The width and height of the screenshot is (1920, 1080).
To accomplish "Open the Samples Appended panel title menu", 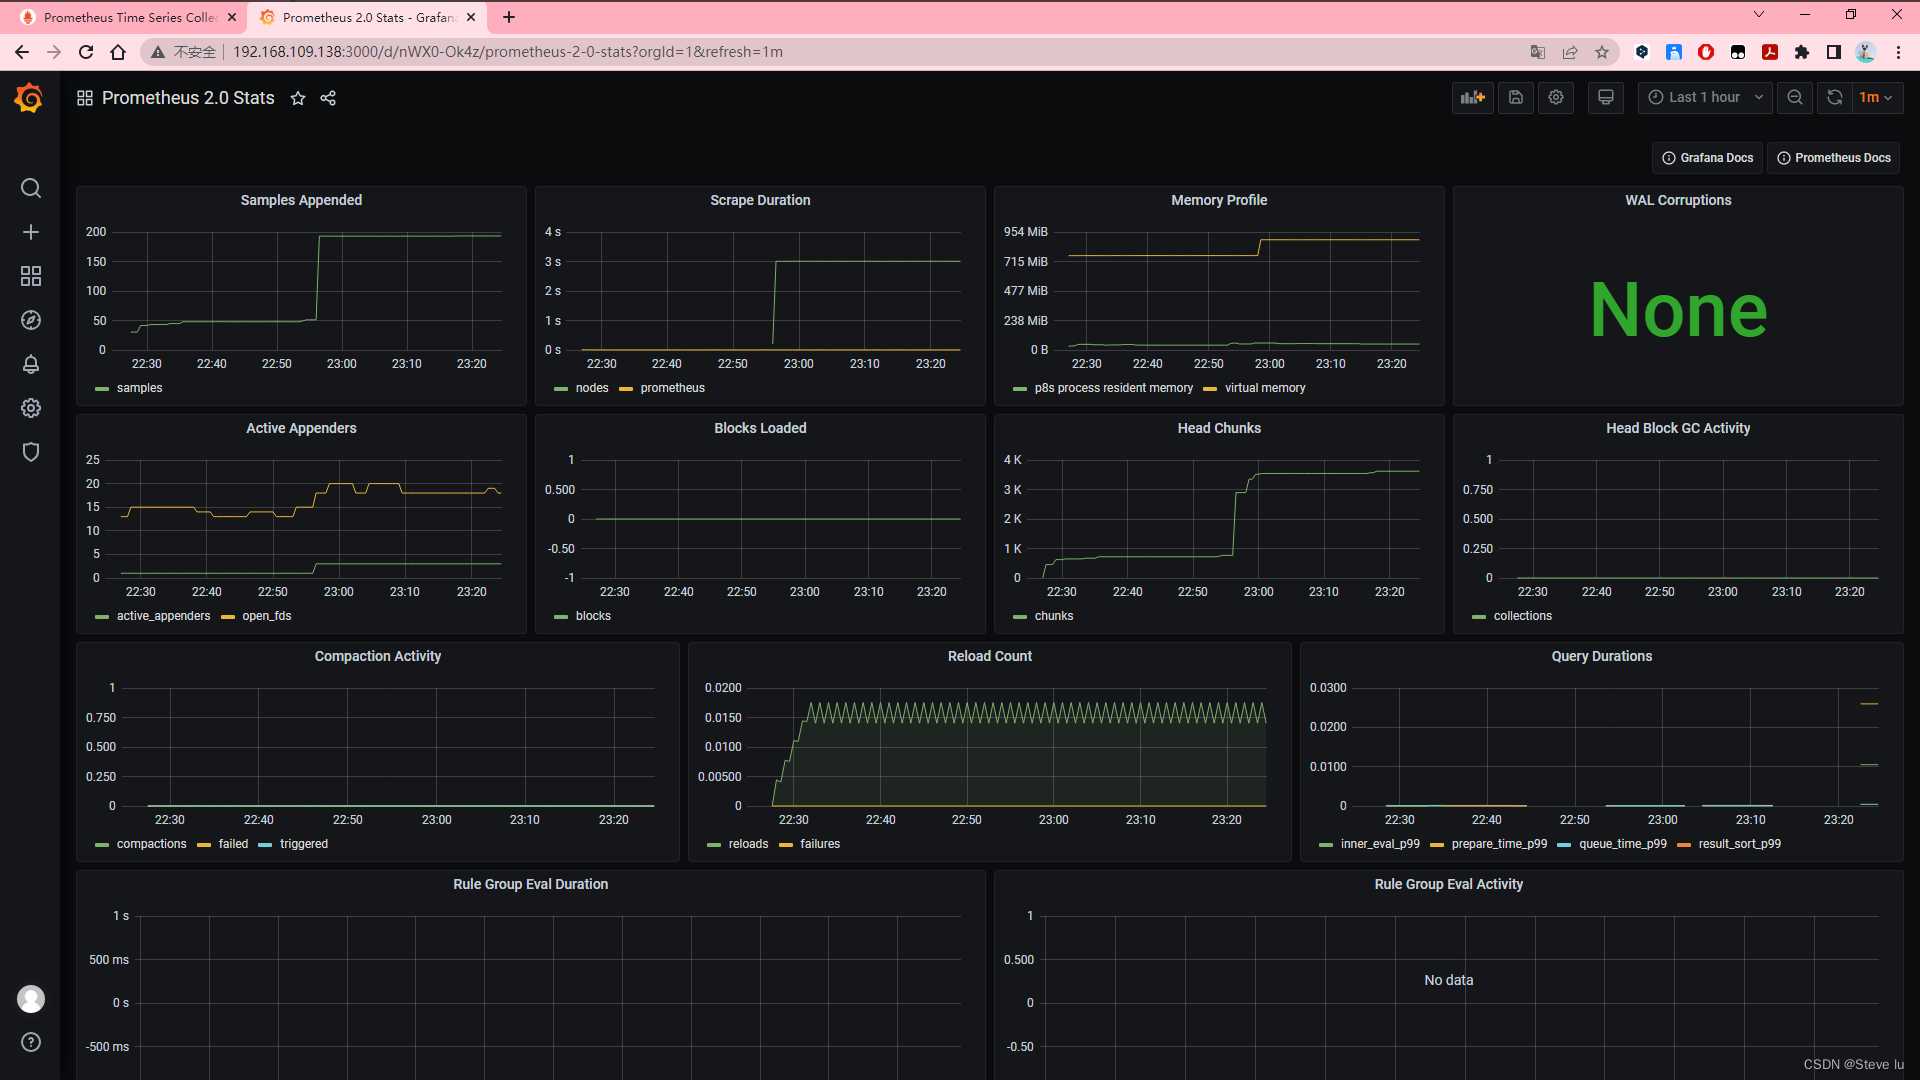I will [x=301, y=200].
